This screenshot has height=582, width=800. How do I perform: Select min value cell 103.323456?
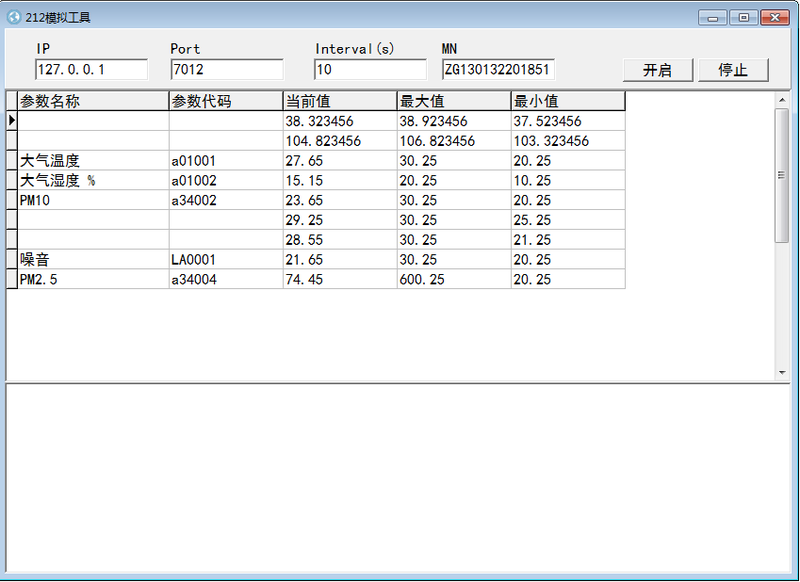tap(568, 141)
